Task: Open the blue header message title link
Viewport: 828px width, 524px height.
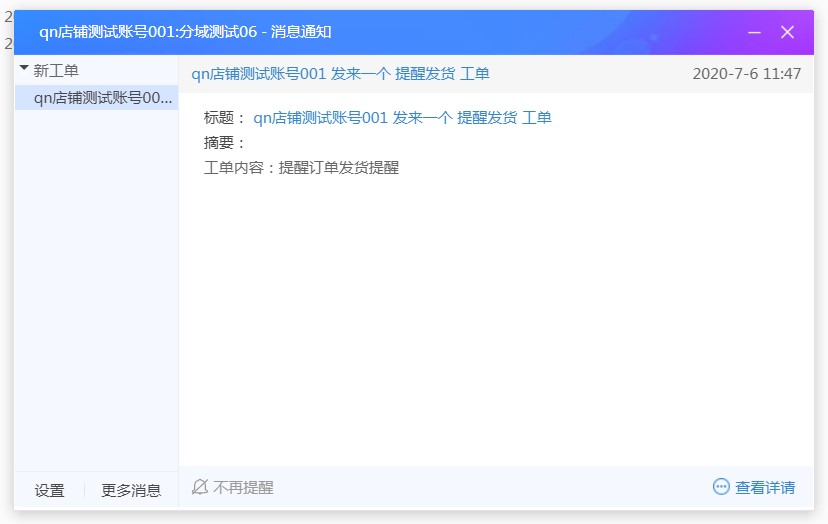Action: click(x=340, y=73)
